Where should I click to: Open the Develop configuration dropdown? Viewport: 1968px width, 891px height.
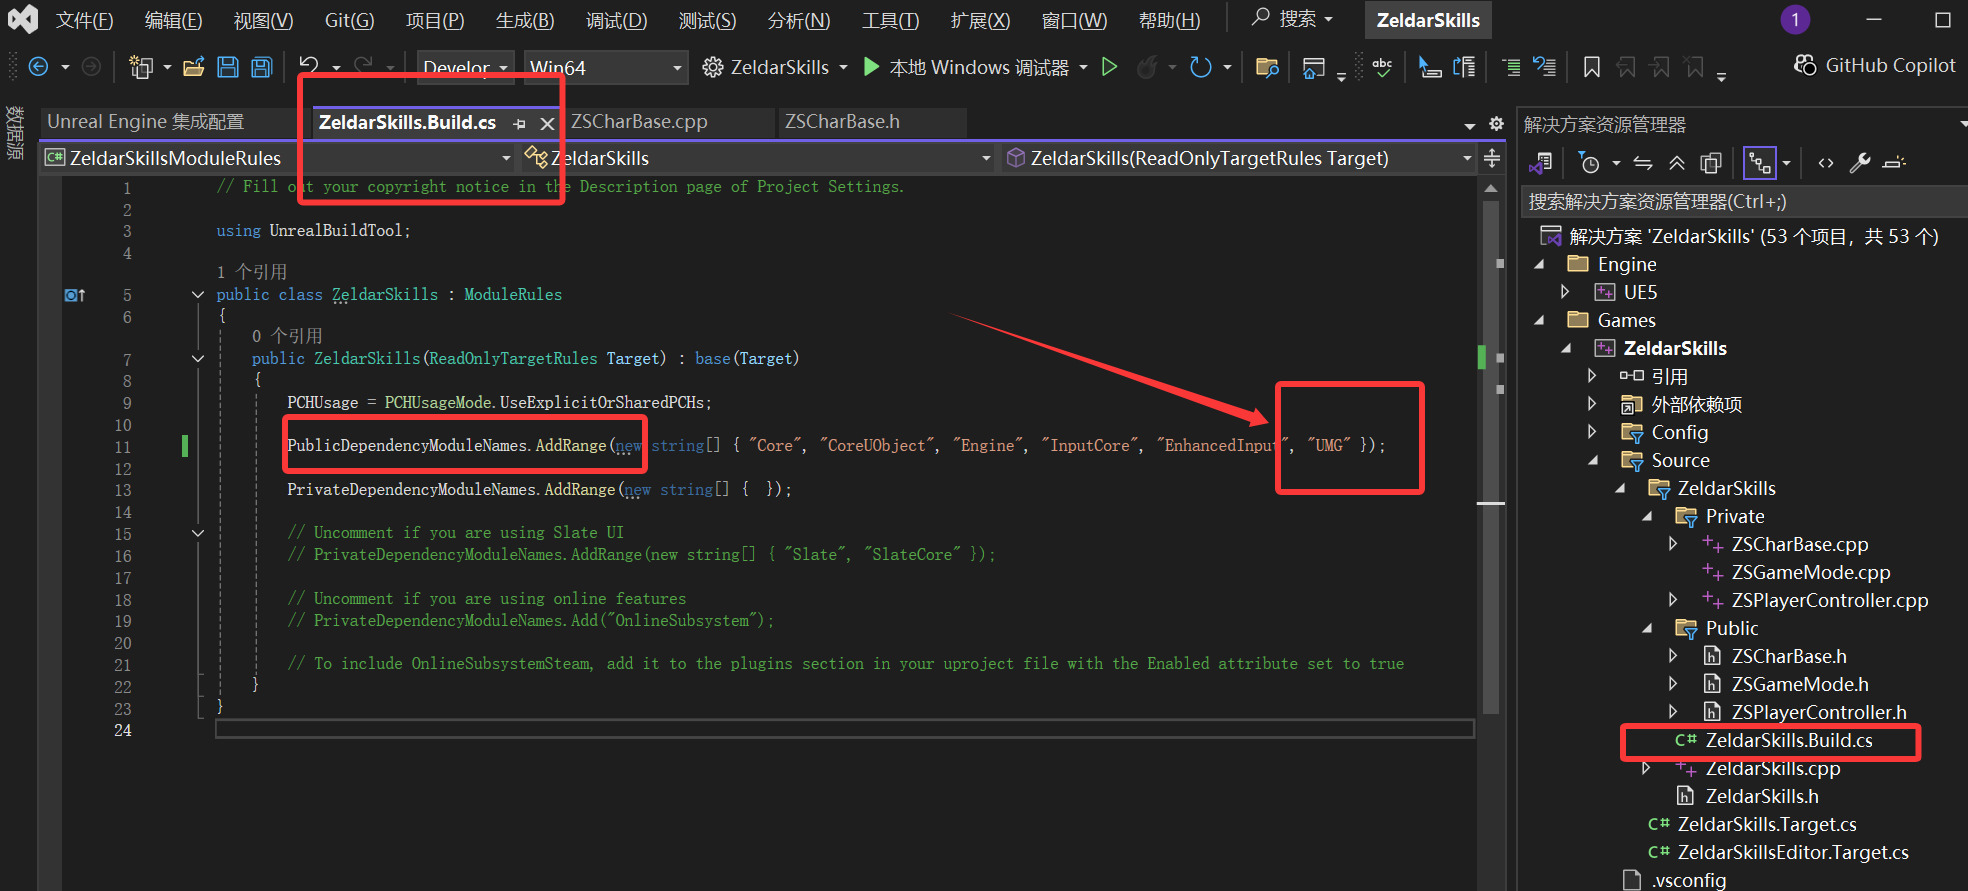coord(466,68)
